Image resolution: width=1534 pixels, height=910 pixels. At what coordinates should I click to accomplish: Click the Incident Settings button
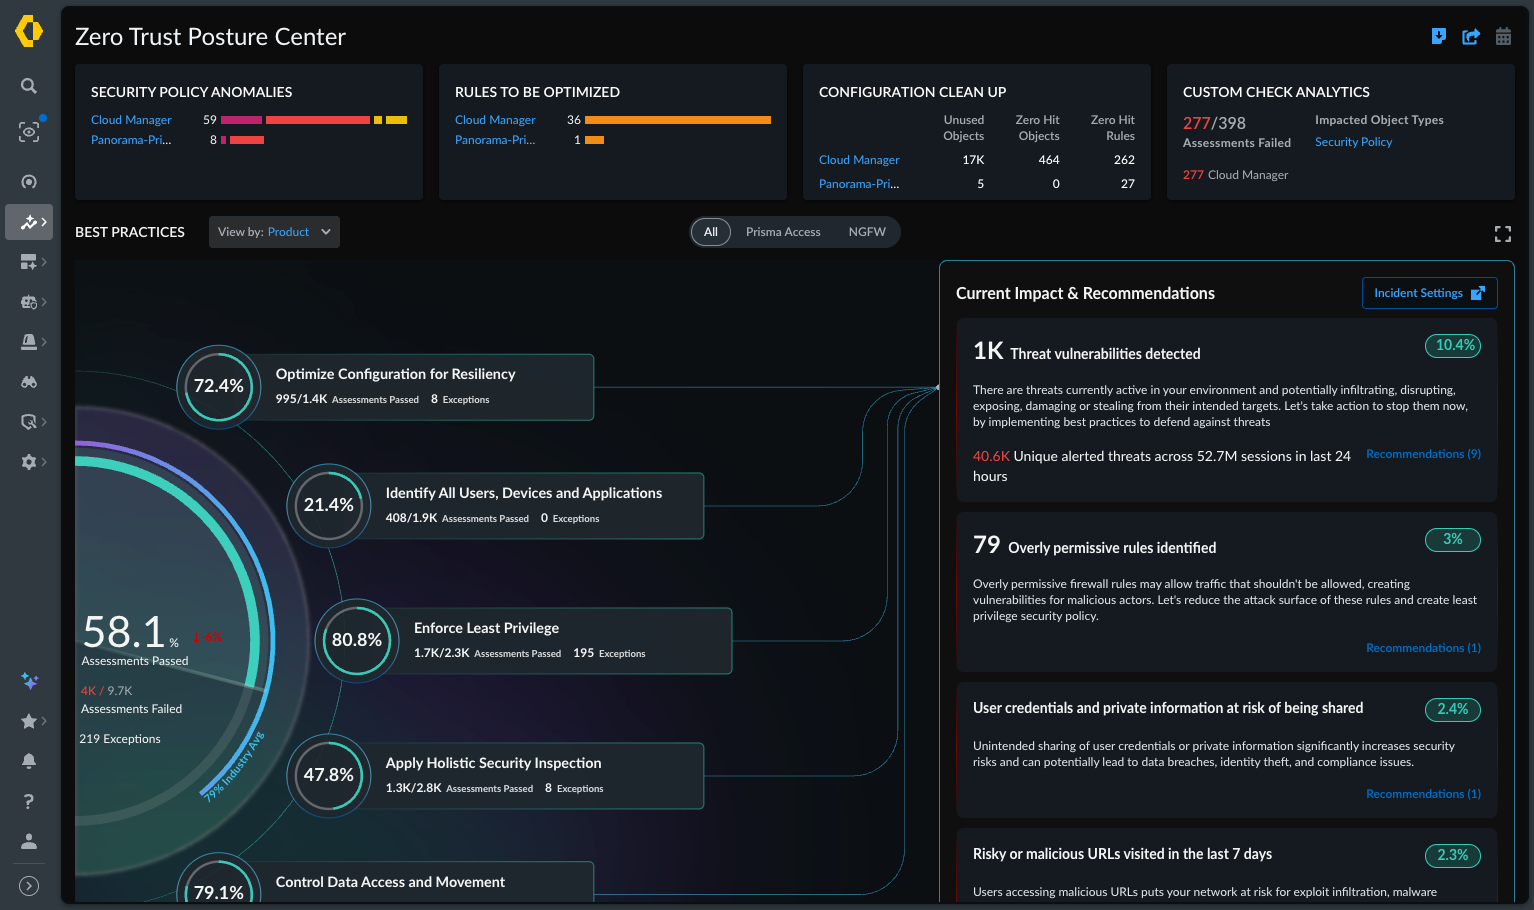(x=1429, y=293)
